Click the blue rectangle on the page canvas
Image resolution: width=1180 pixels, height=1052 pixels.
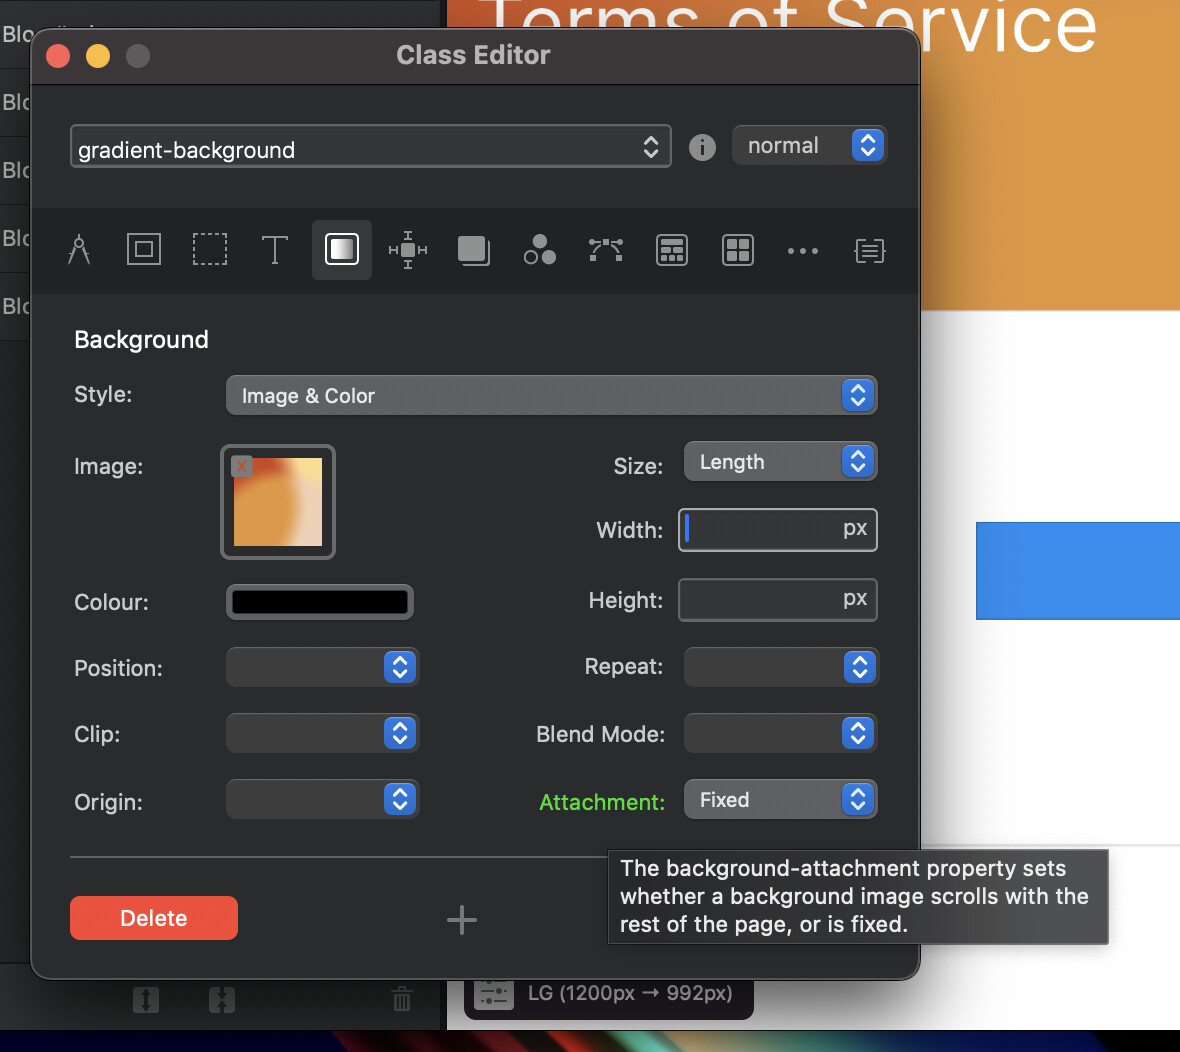(x=1078, y=571)
